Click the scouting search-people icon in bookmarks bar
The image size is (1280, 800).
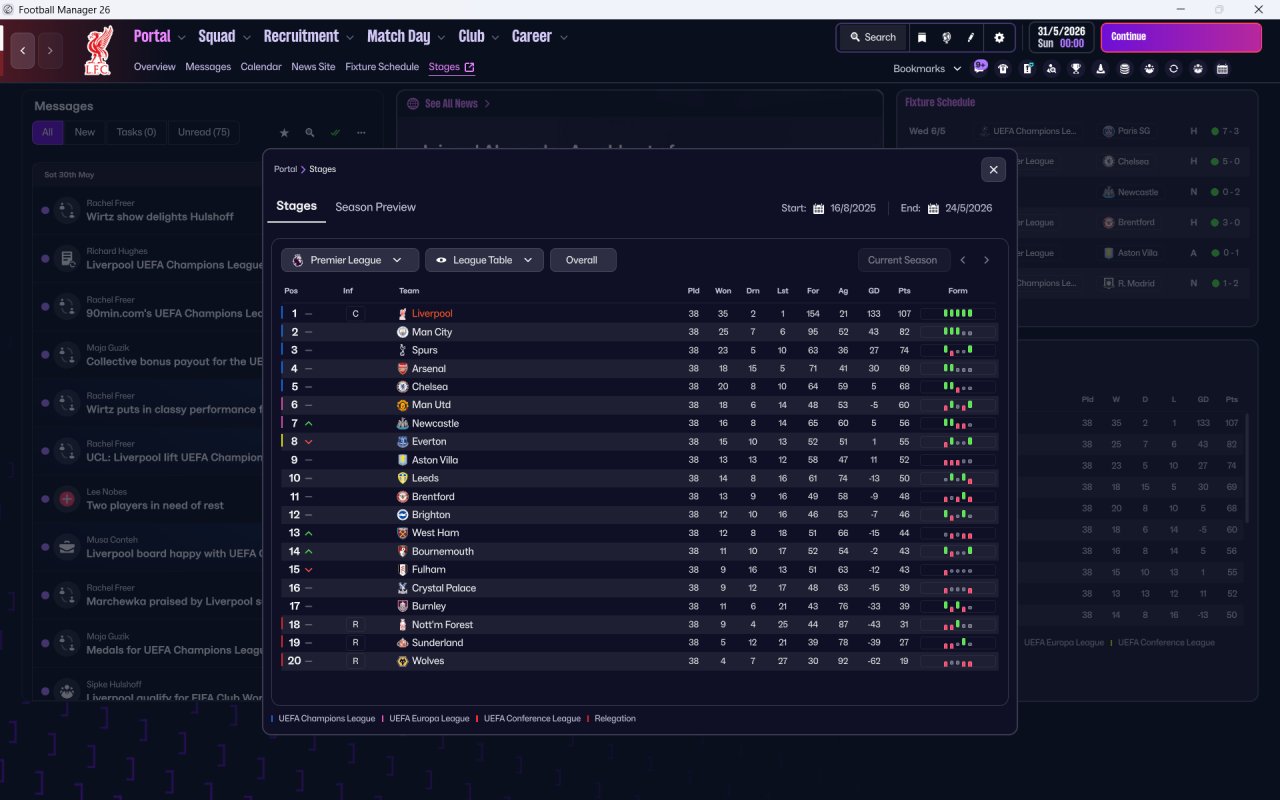coord(1052,69)
